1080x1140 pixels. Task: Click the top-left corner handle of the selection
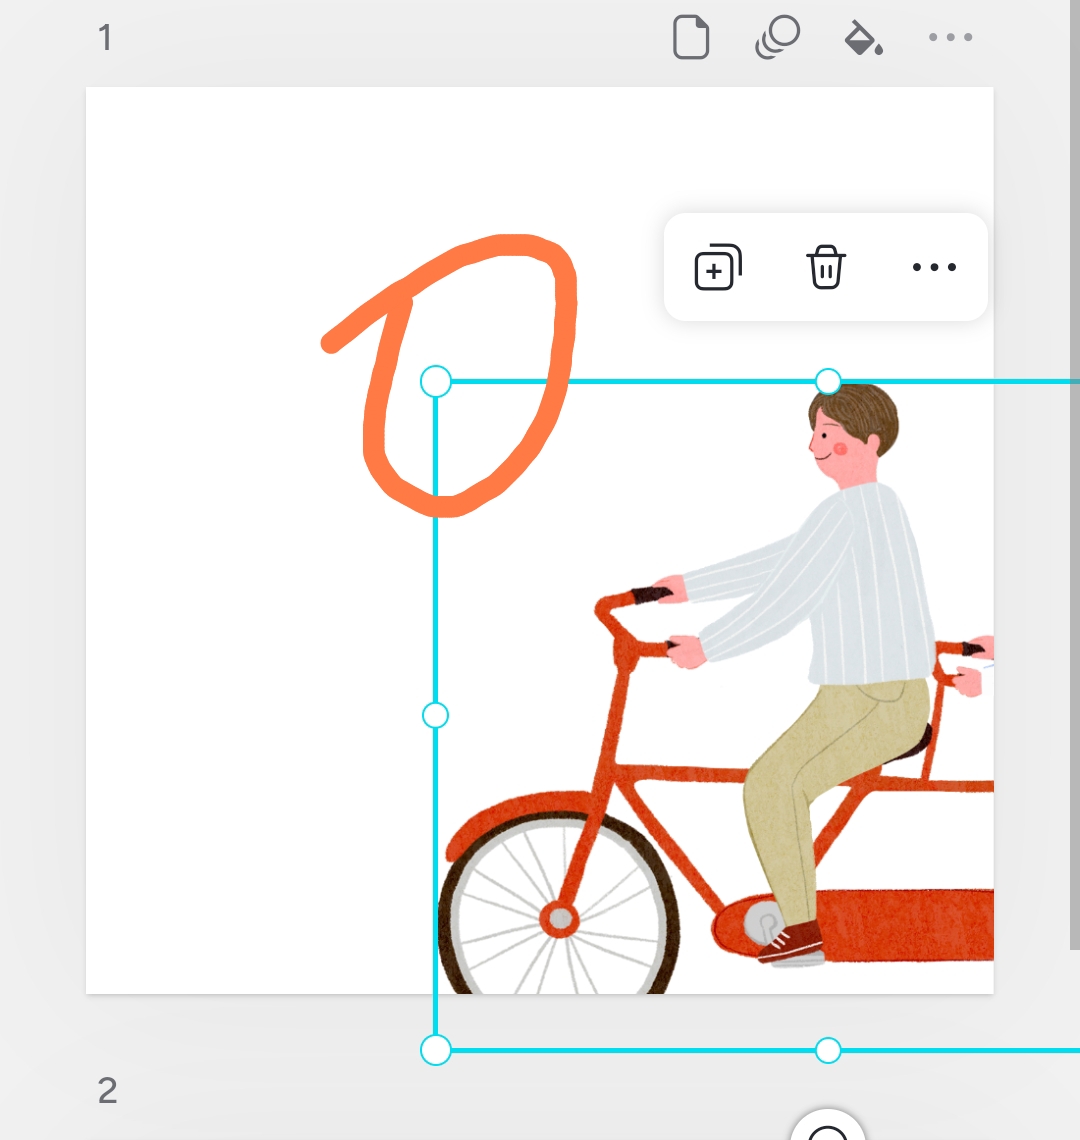tap(436, 382)
